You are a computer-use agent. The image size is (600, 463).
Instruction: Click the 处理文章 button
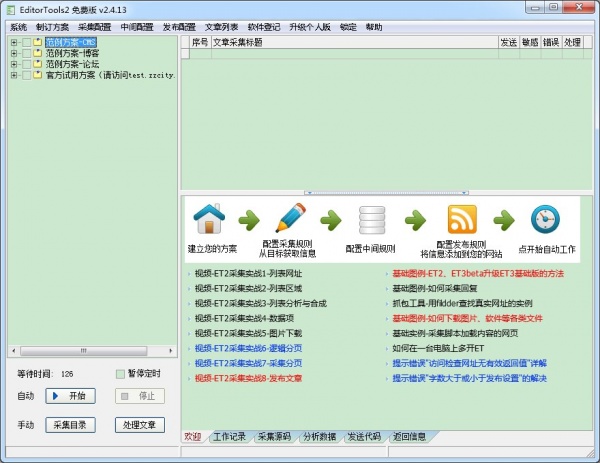click(x=140, y=425)
